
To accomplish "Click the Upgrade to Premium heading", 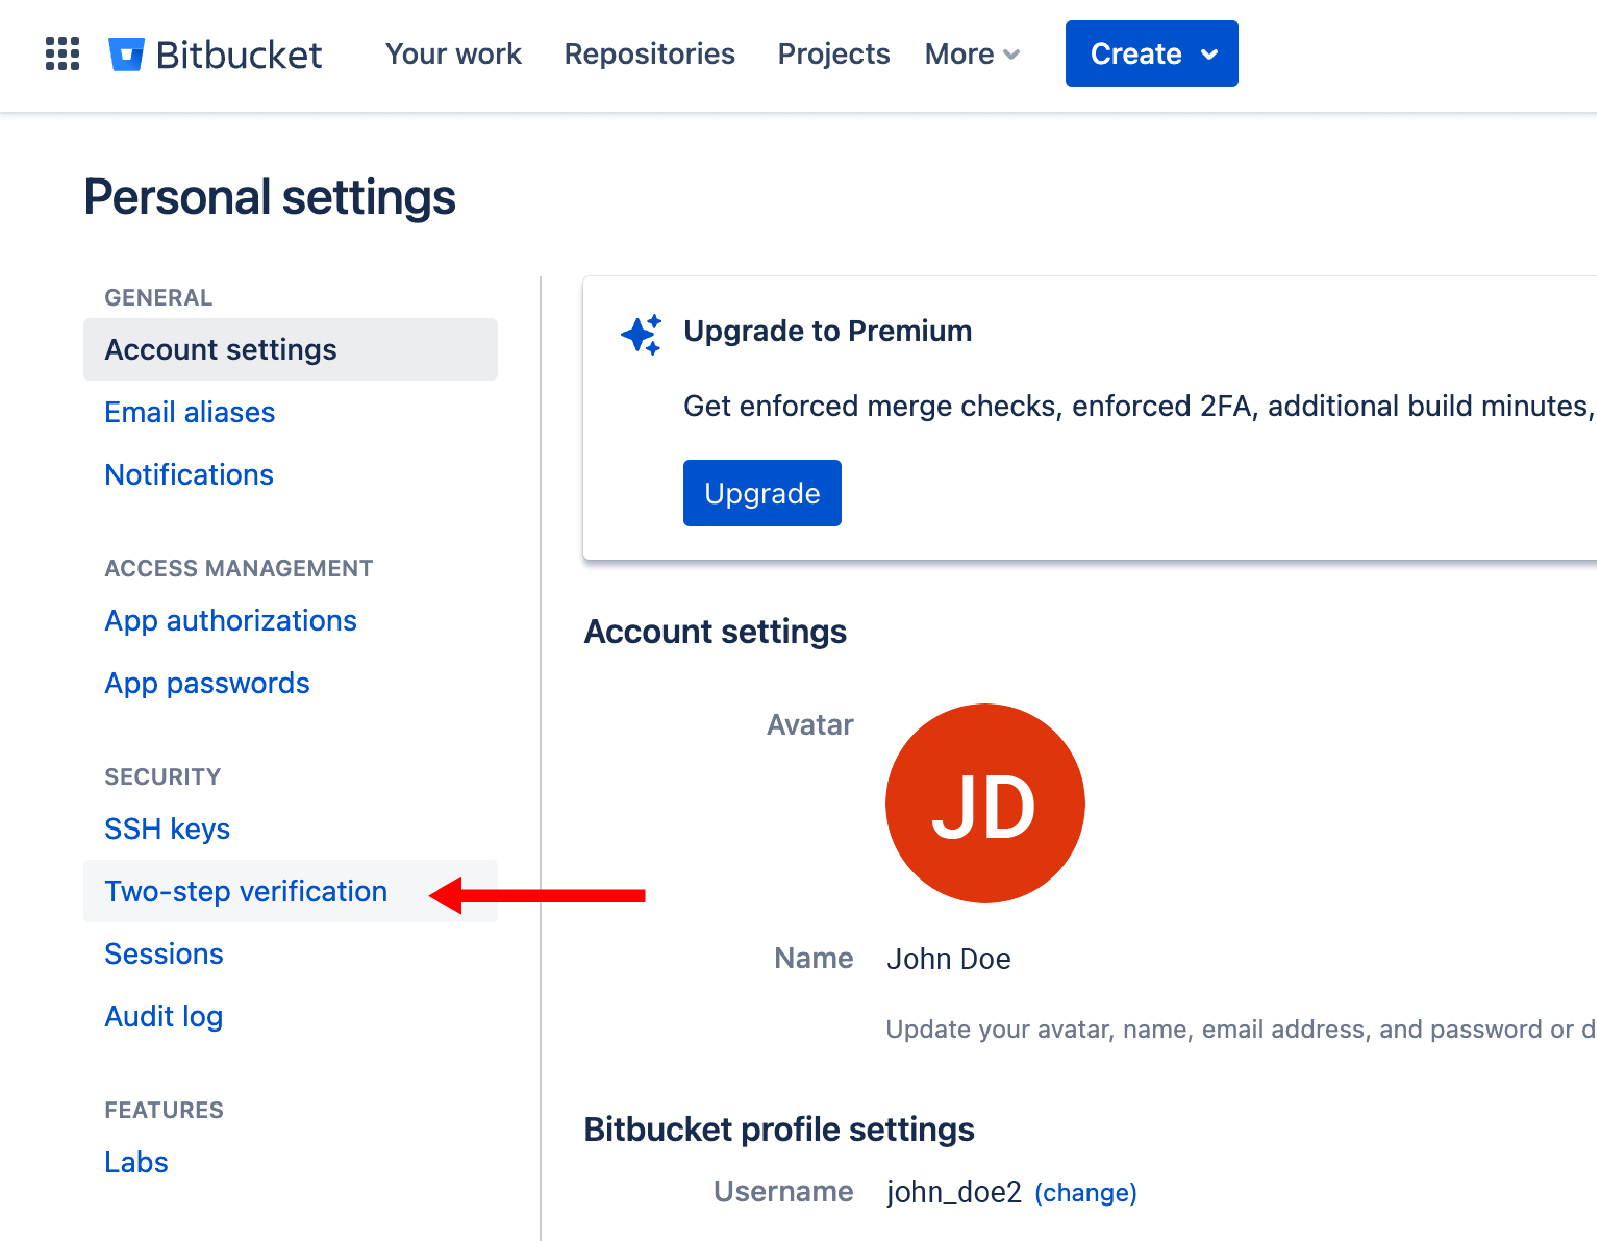I will pyautogui.click(x=828, y=331).
